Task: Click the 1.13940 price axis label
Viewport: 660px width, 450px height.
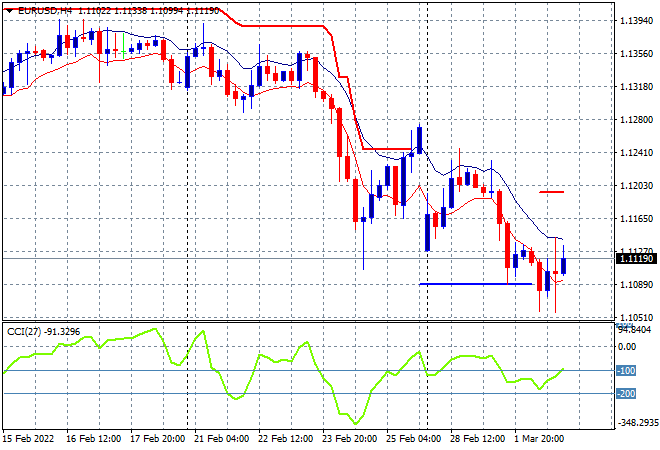Action: pos(637,21)
